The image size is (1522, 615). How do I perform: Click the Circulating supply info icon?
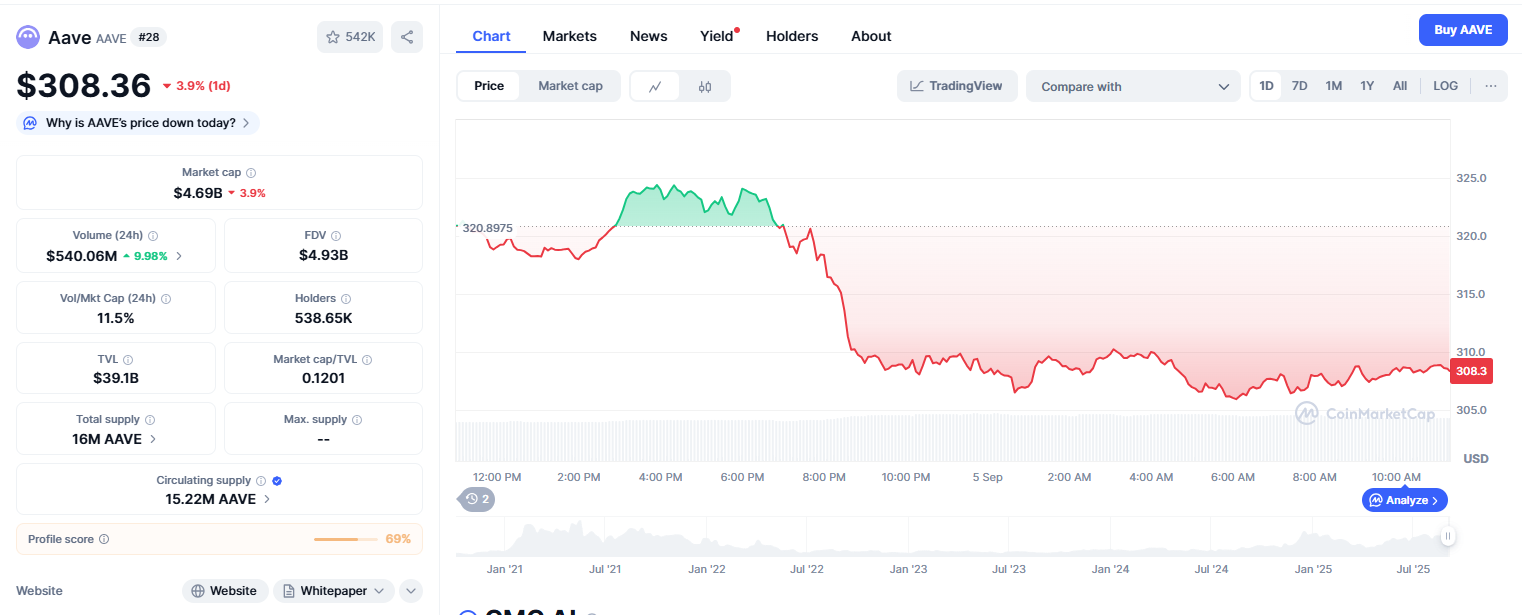click(x=261, y=481)
